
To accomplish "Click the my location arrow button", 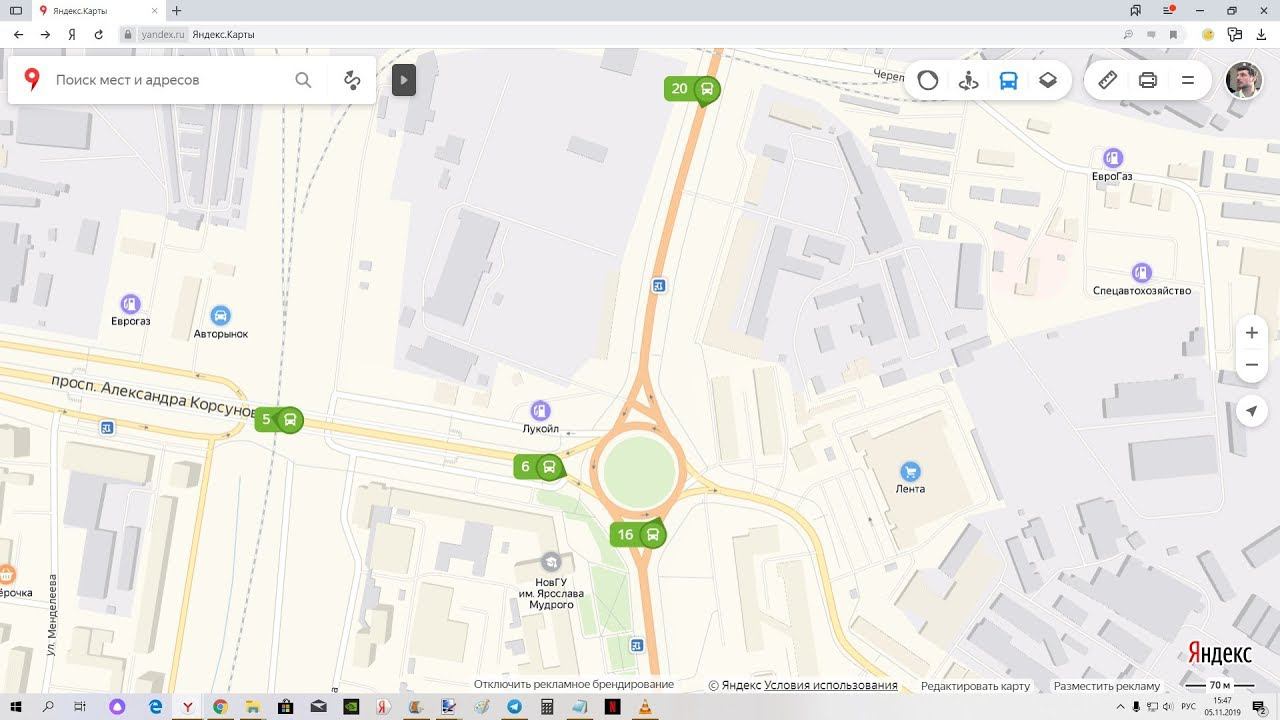I will pos(1252,411).
